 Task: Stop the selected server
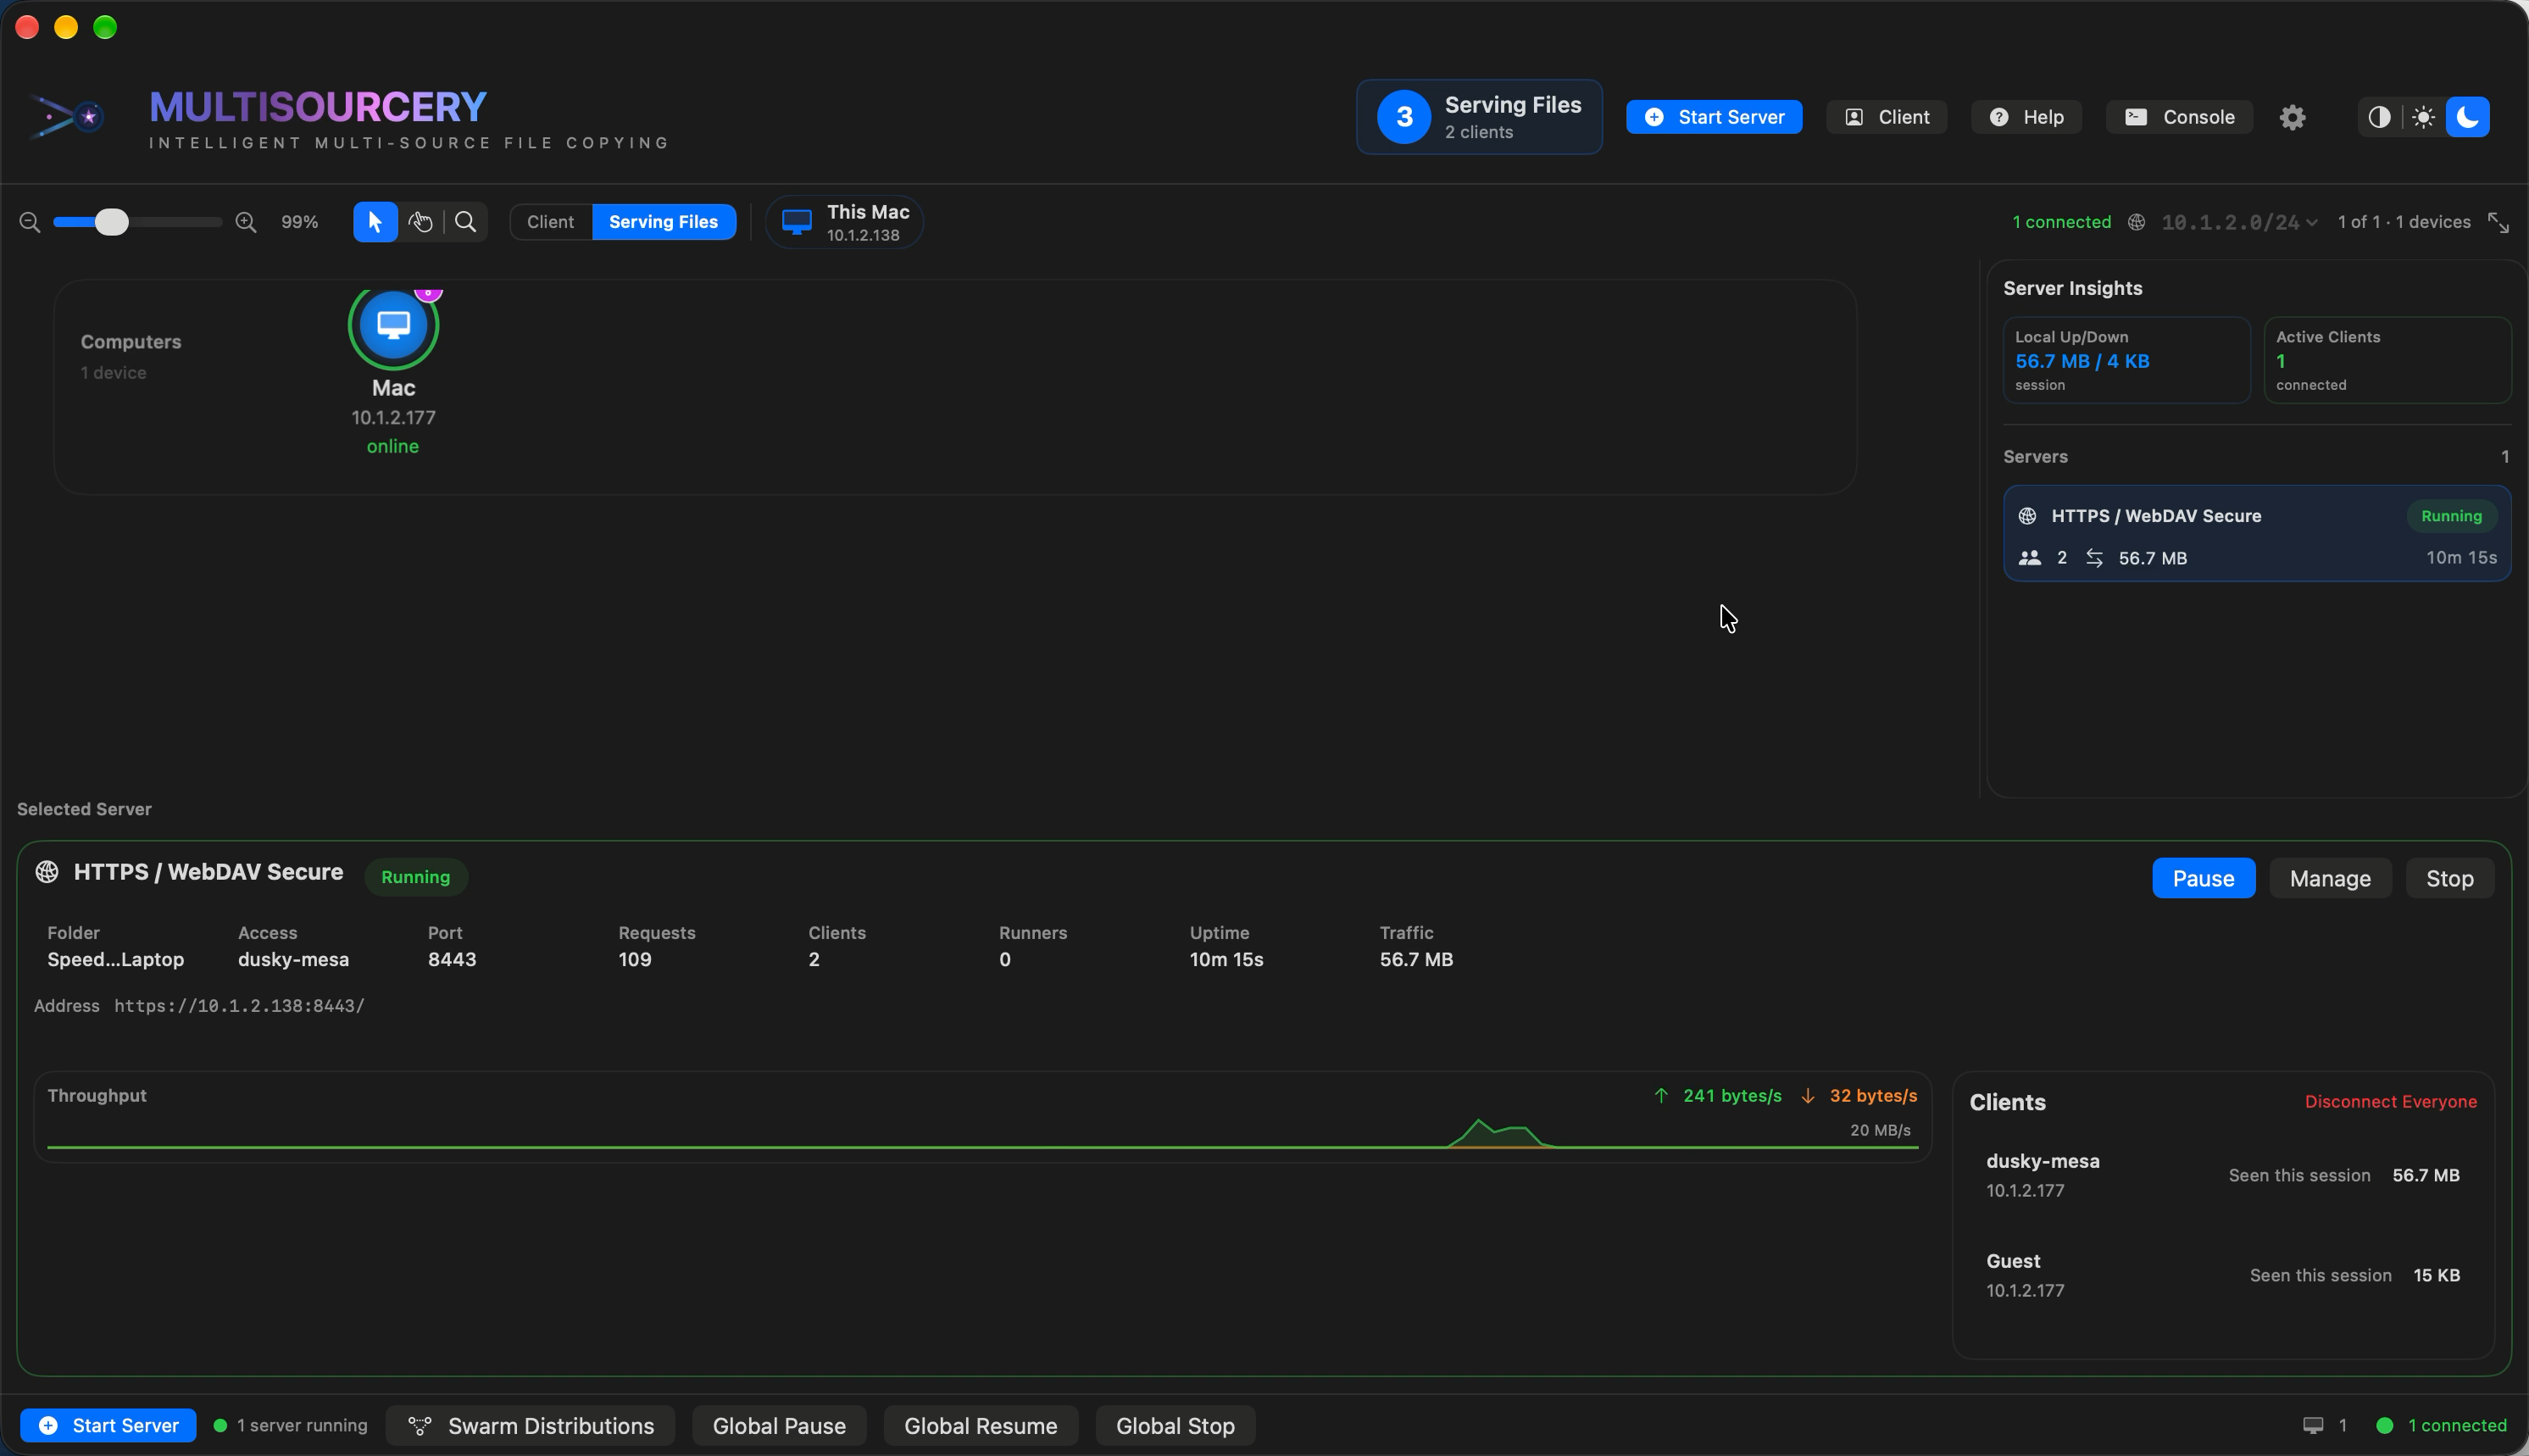2449,878
